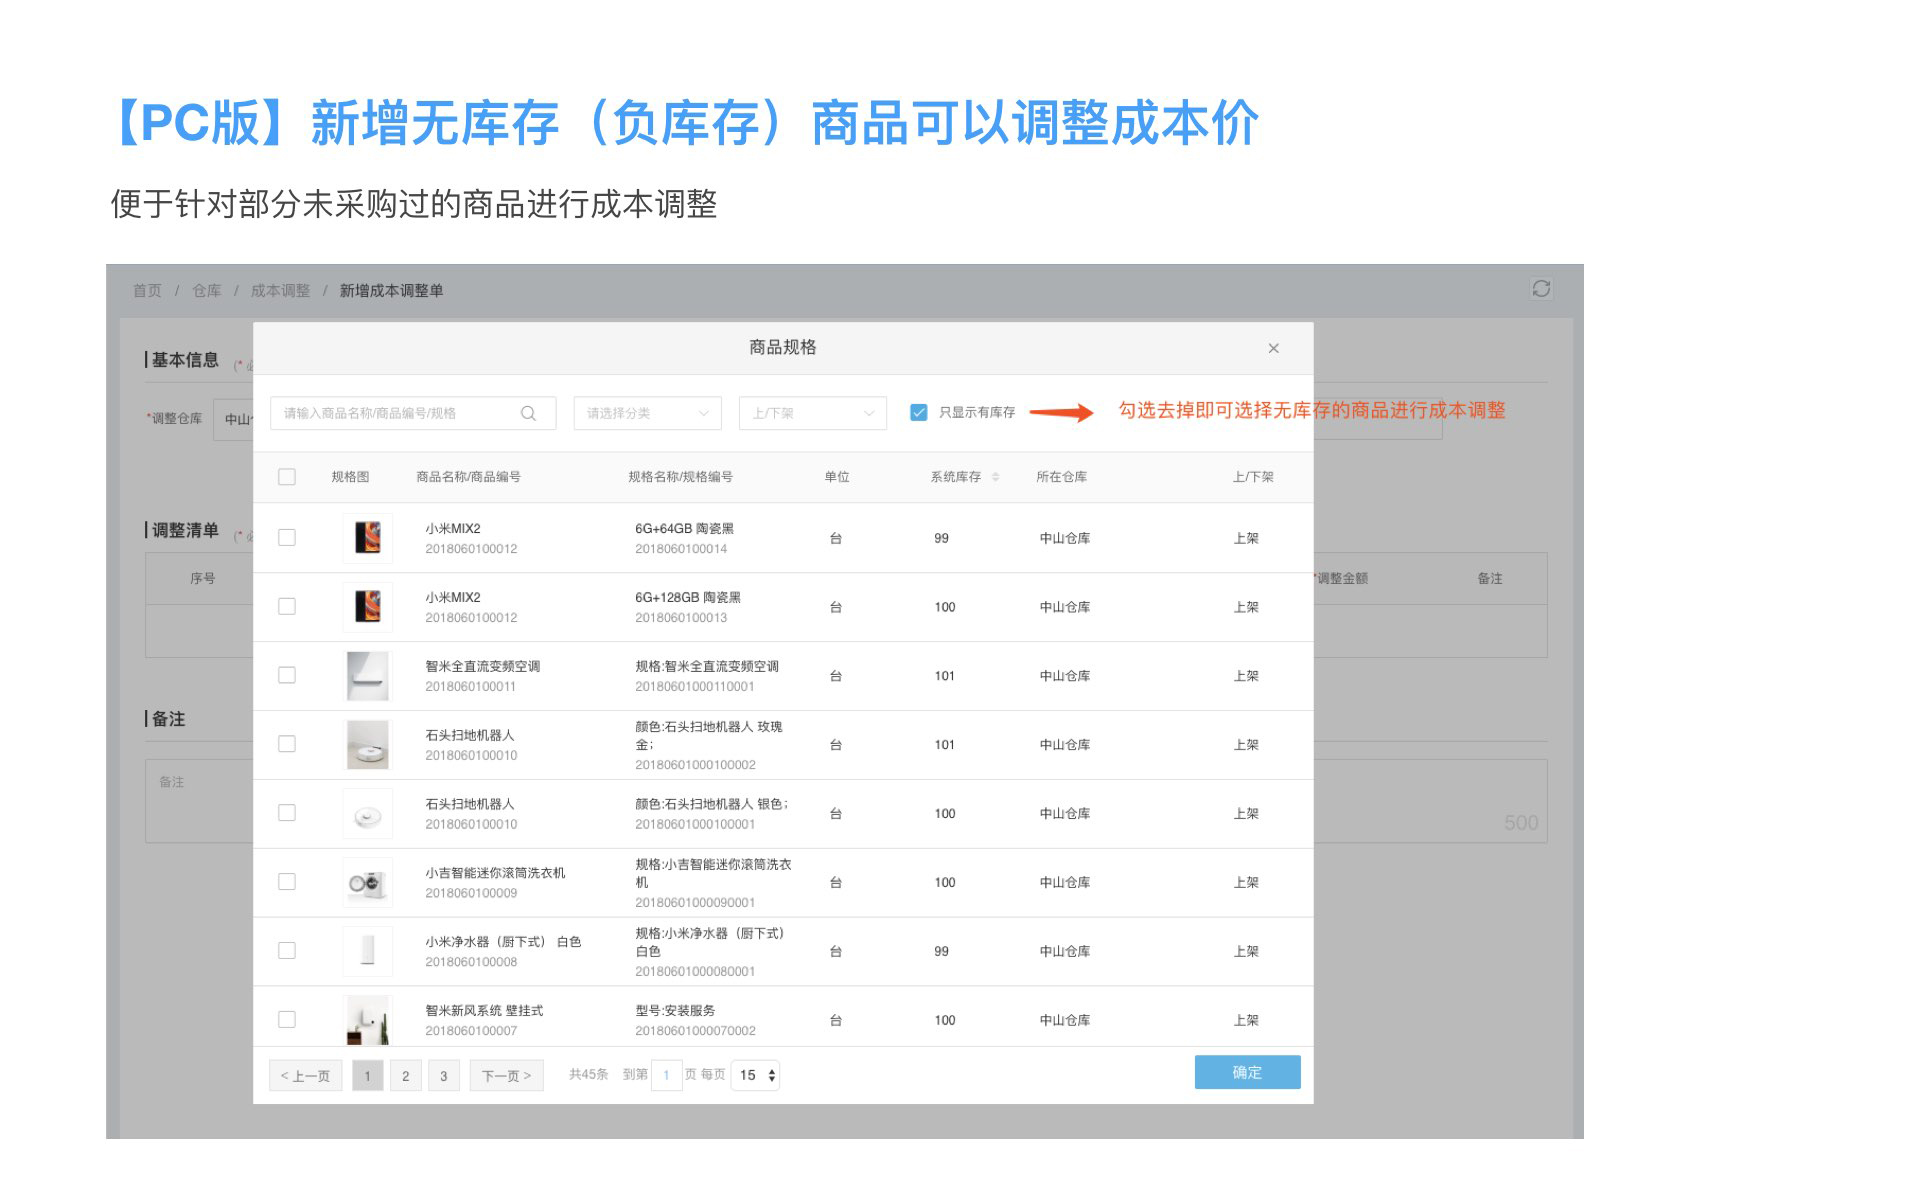This screenshot has height=1200, width=1920.
Task: Click the 智米新风系统 壁挂式 product image
Action: (367, 1020)
